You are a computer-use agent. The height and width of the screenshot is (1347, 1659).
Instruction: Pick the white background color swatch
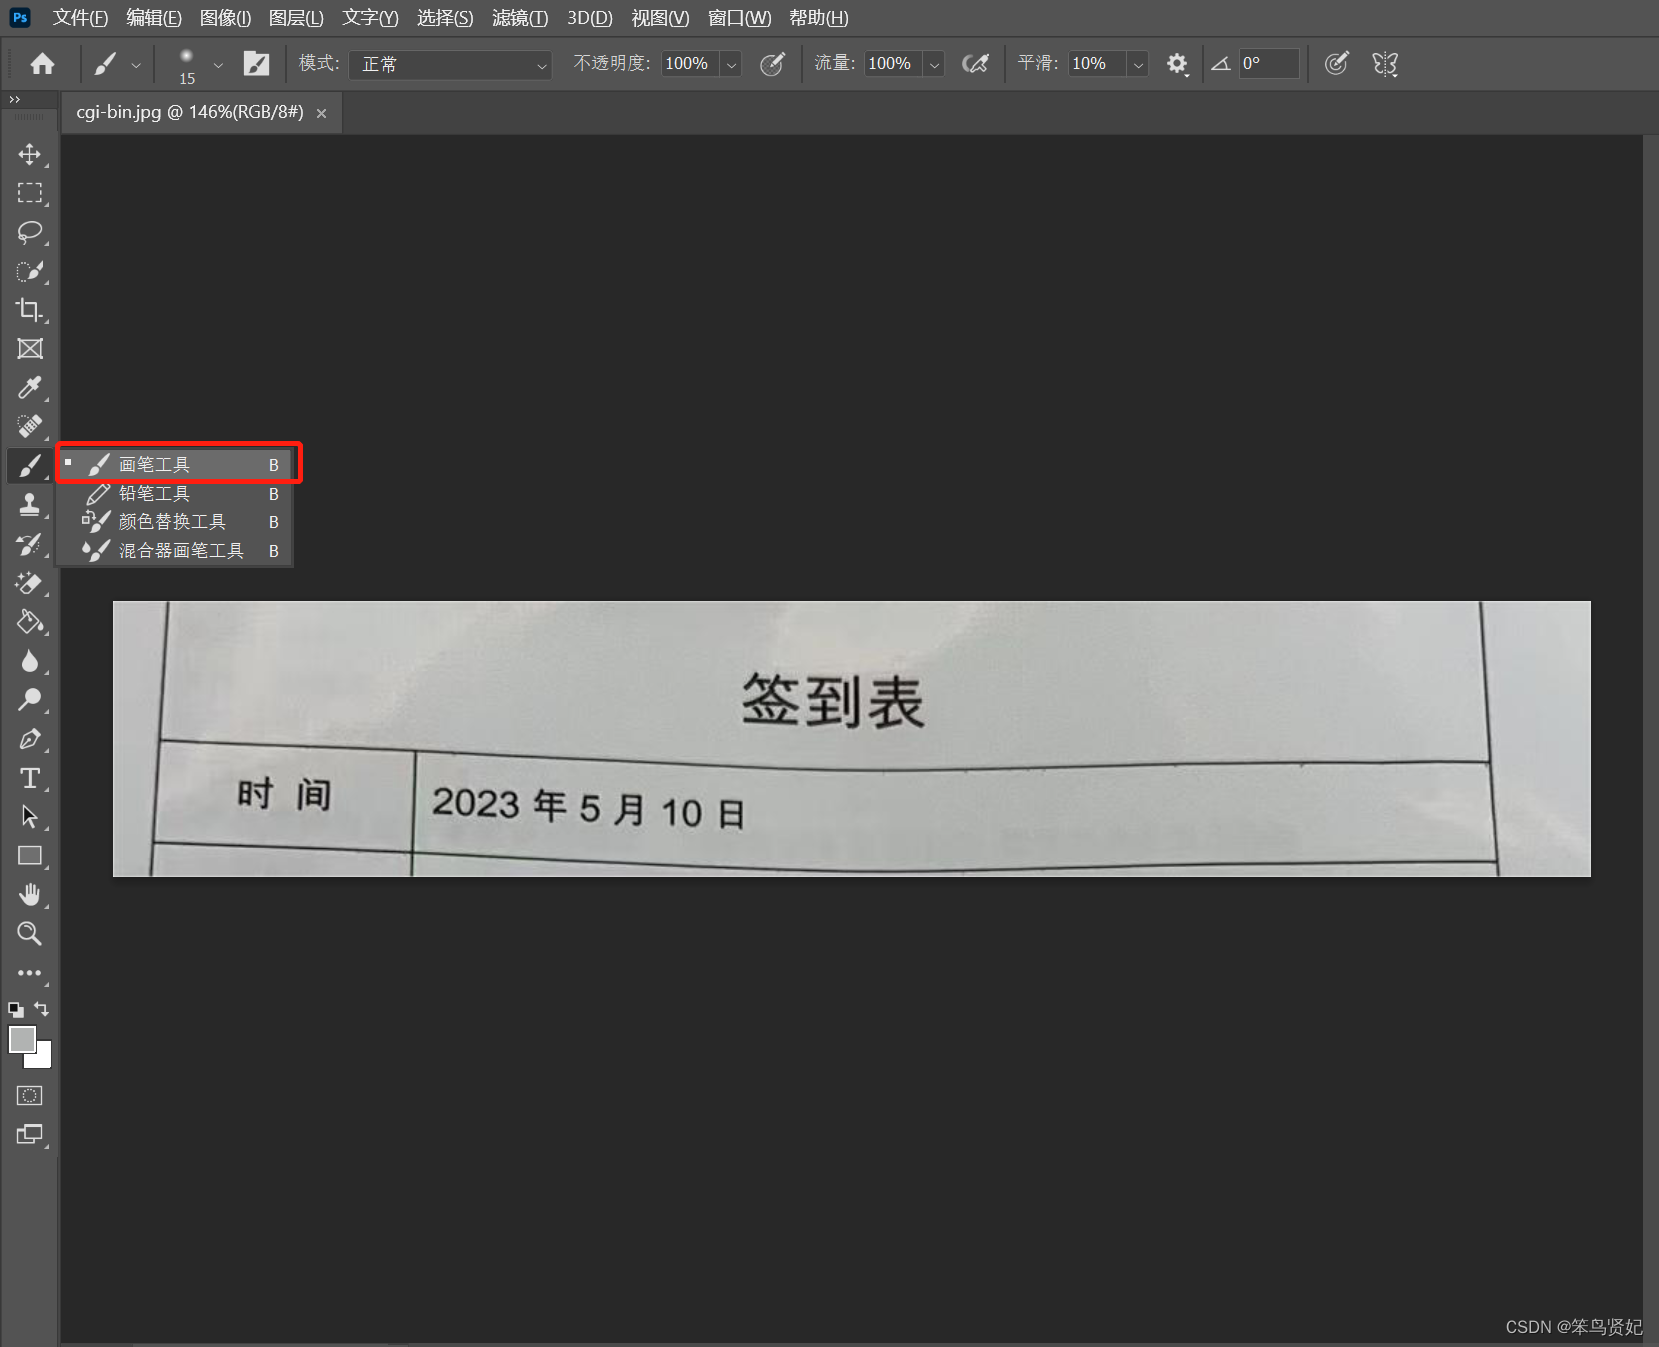43,1059
